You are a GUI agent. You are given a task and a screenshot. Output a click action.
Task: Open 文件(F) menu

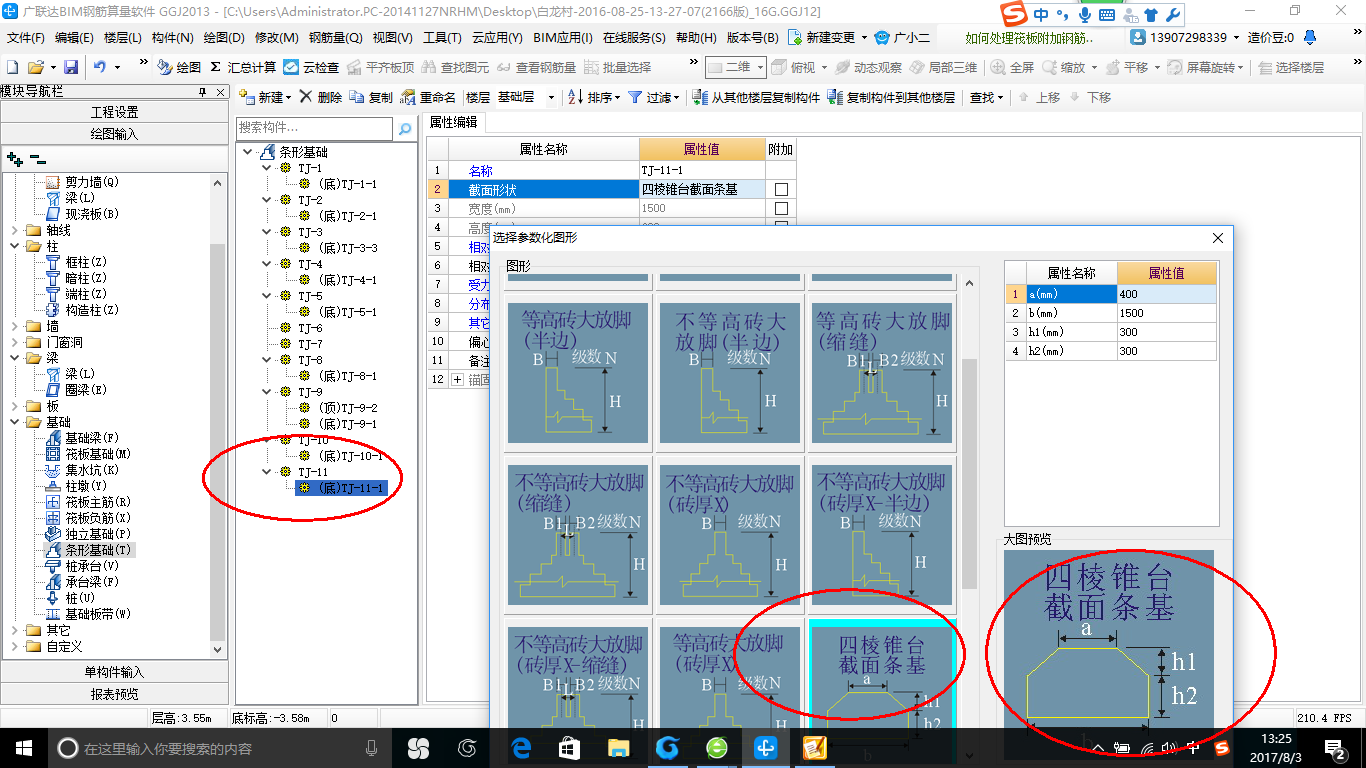[x=26, y=37]
